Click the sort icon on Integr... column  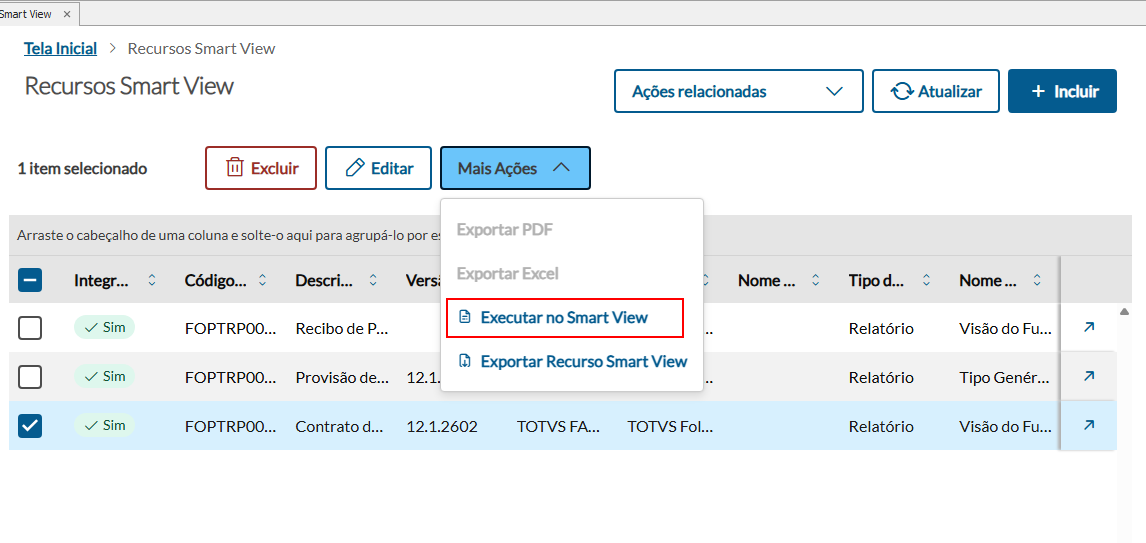152,281
